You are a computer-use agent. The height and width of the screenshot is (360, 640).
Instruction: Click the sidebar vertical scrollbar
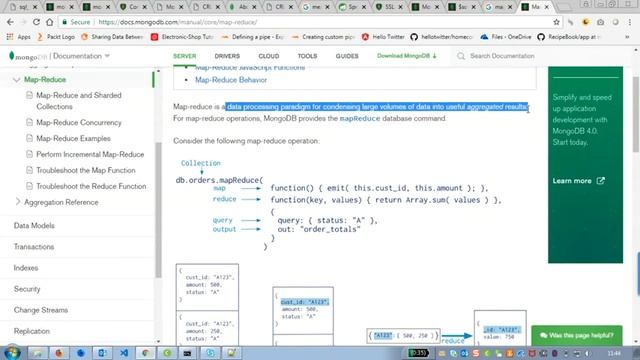coord(158,210)
